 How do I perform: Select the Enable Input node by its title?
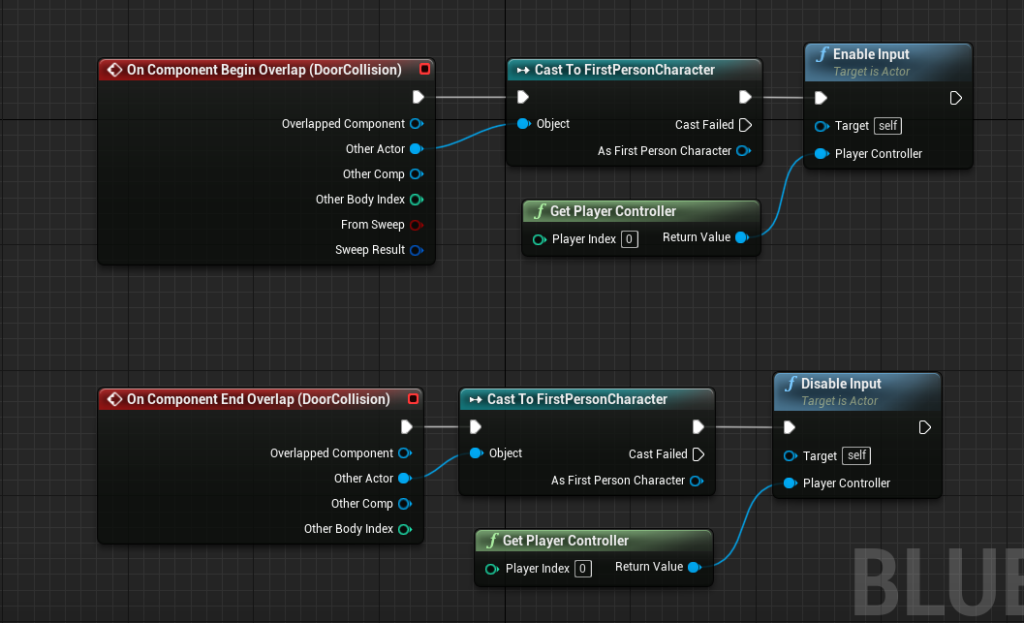tap(870, 55)
